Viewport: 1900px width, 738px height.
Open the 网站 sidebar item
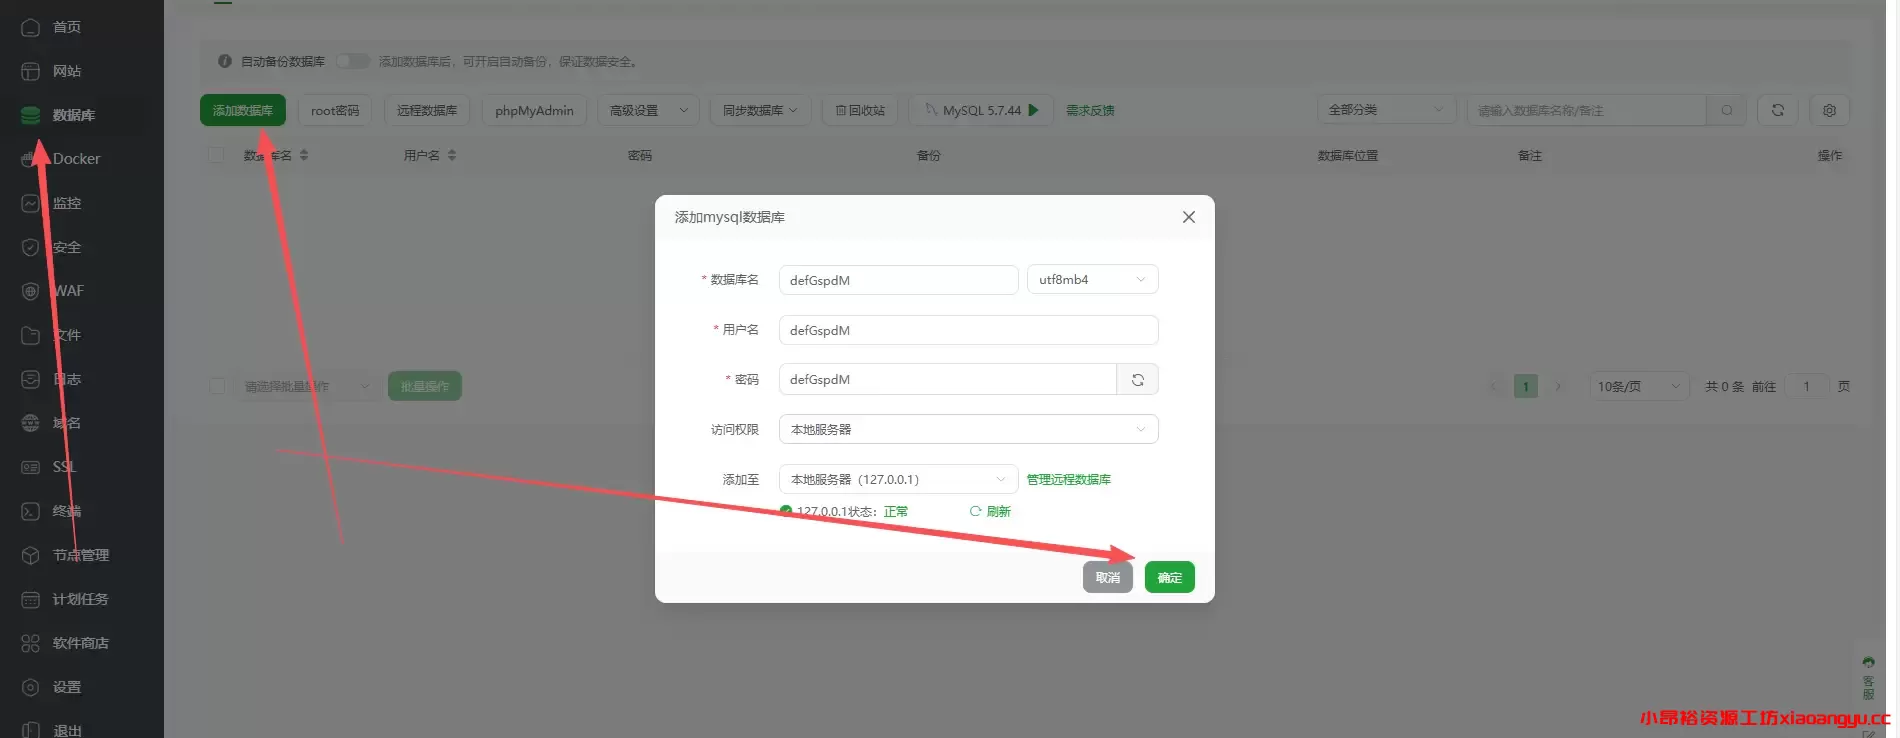click(66, 71)
